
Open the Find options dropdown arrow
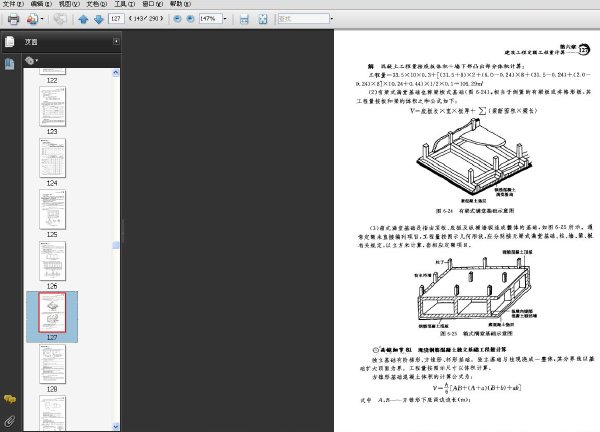pos(332,18)
